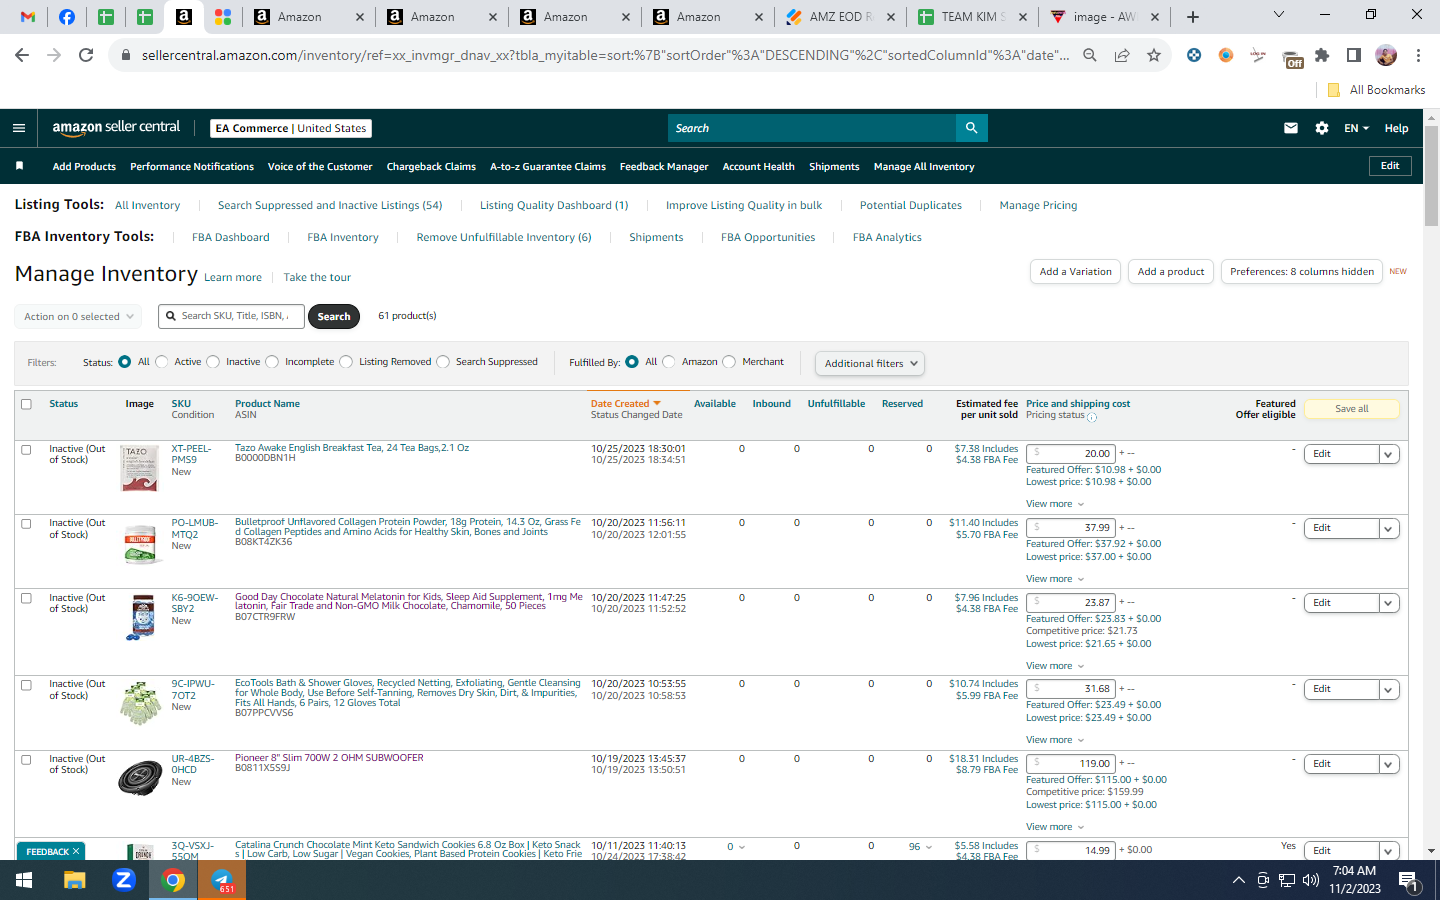Viewport: 1440px width, 900px height.
Task: Open the Edit dropdown arrow for Bulletproof Collagen row
Action: pos(1388,528)
